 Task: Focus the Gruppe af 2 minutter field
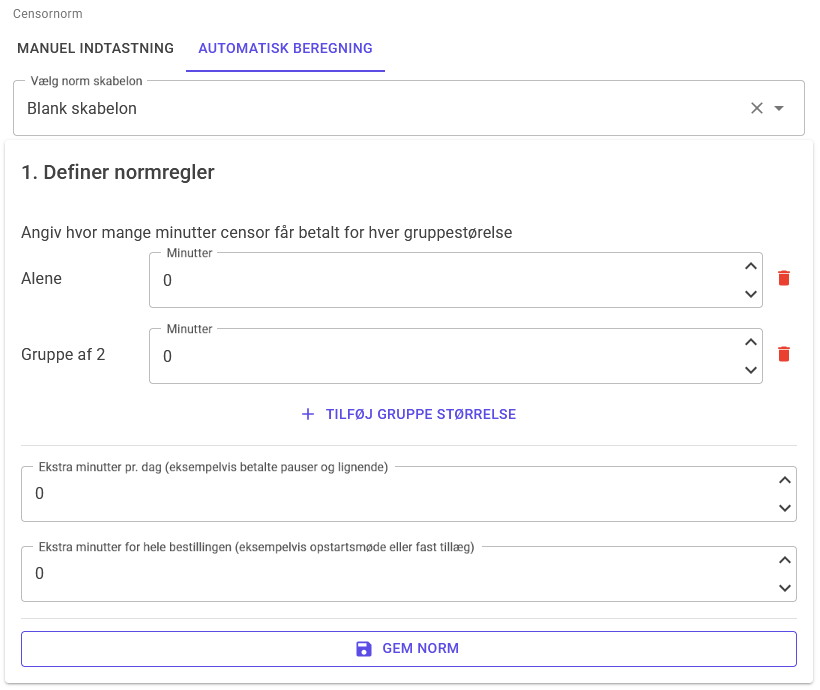440,357
